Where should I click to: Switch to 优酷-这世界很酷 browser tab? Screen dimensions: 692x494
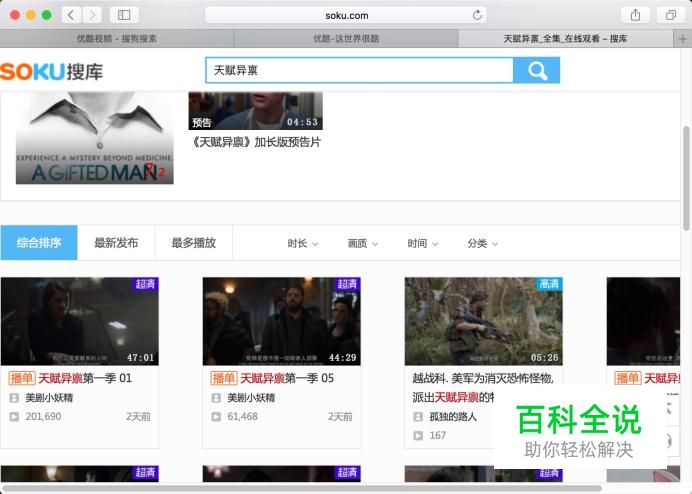click(x=346, y=39)
